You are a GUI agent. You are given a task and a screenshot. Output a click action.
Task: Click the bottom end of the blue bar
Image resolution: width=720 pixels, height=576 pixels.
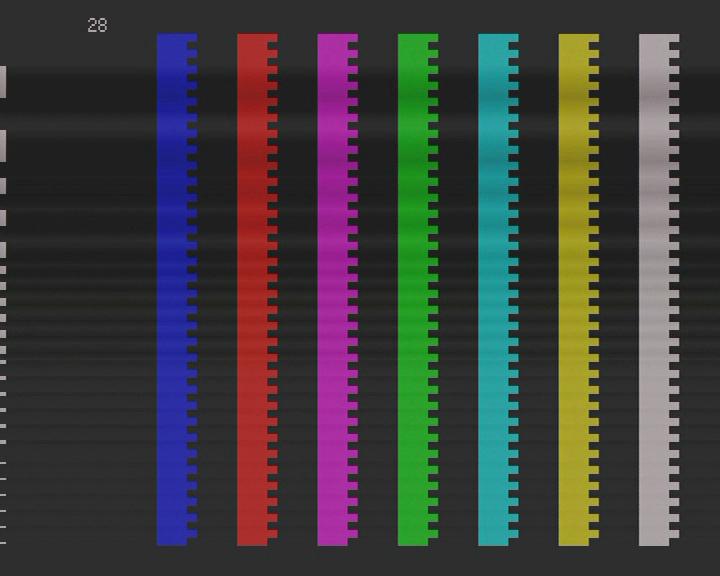[173, 540]
